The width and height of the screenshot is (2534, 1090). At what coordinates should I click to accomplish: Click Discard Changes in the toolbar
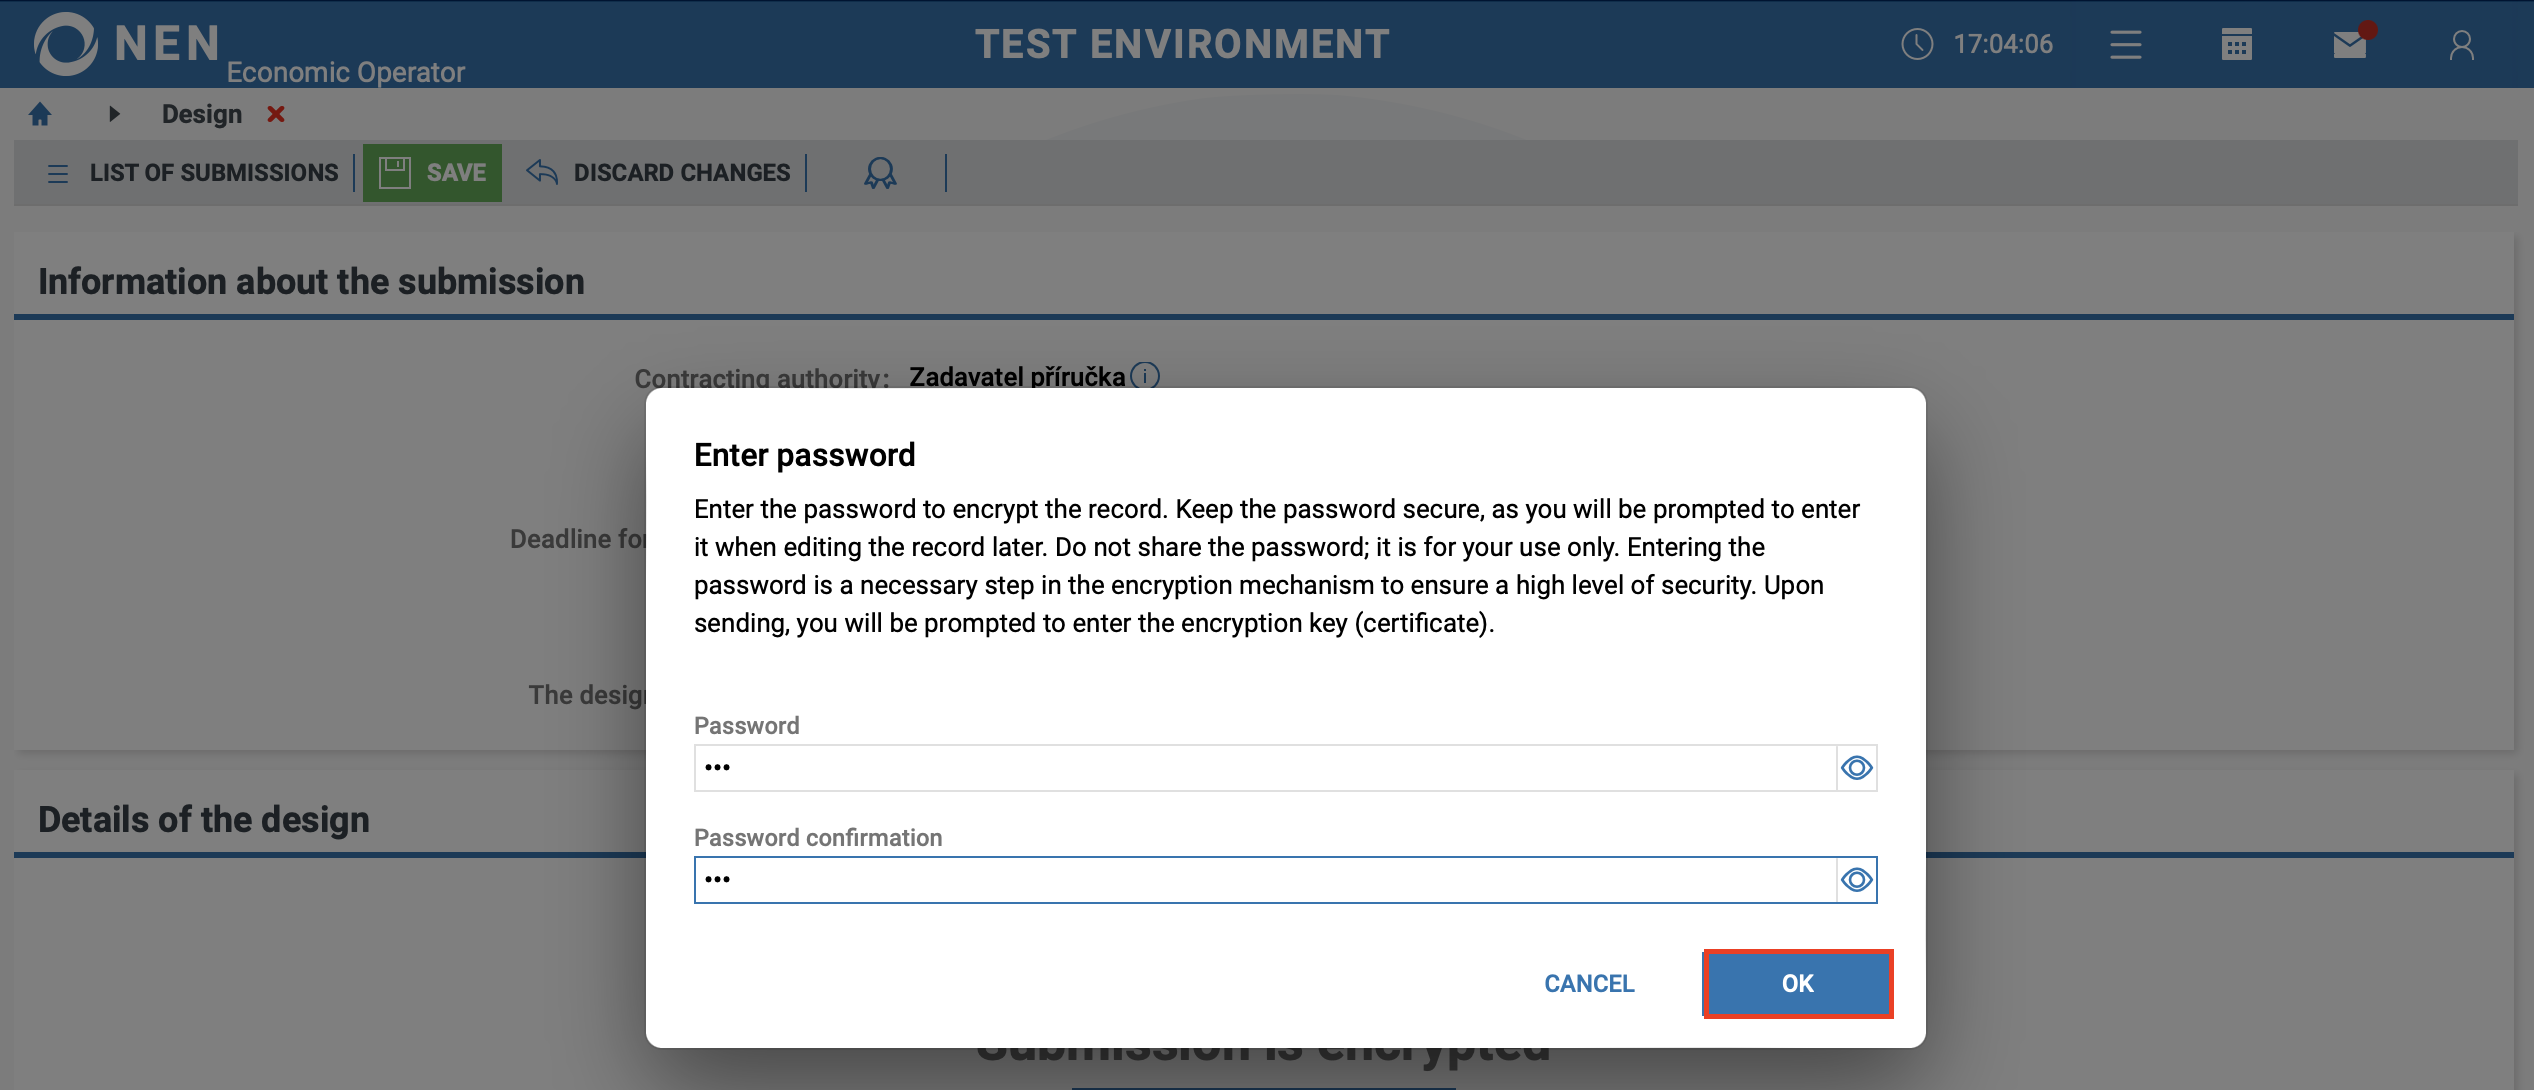(659, 173)
